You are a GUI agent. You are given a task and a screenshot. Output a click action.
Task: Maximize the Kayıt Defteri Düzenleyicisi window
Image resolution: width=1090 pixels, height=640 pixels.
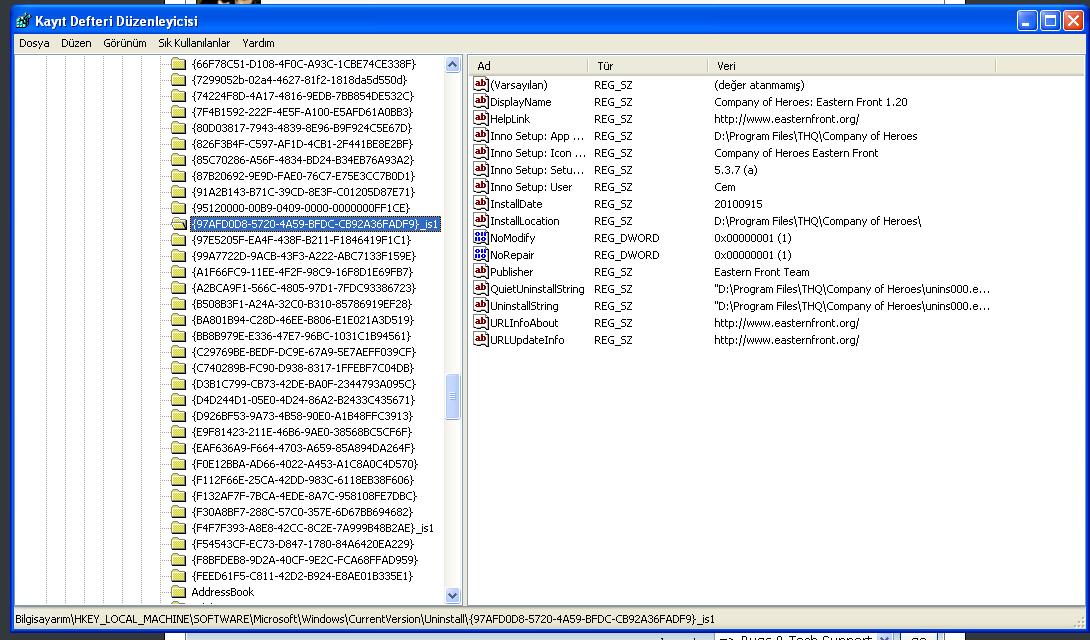point(1050,21)
